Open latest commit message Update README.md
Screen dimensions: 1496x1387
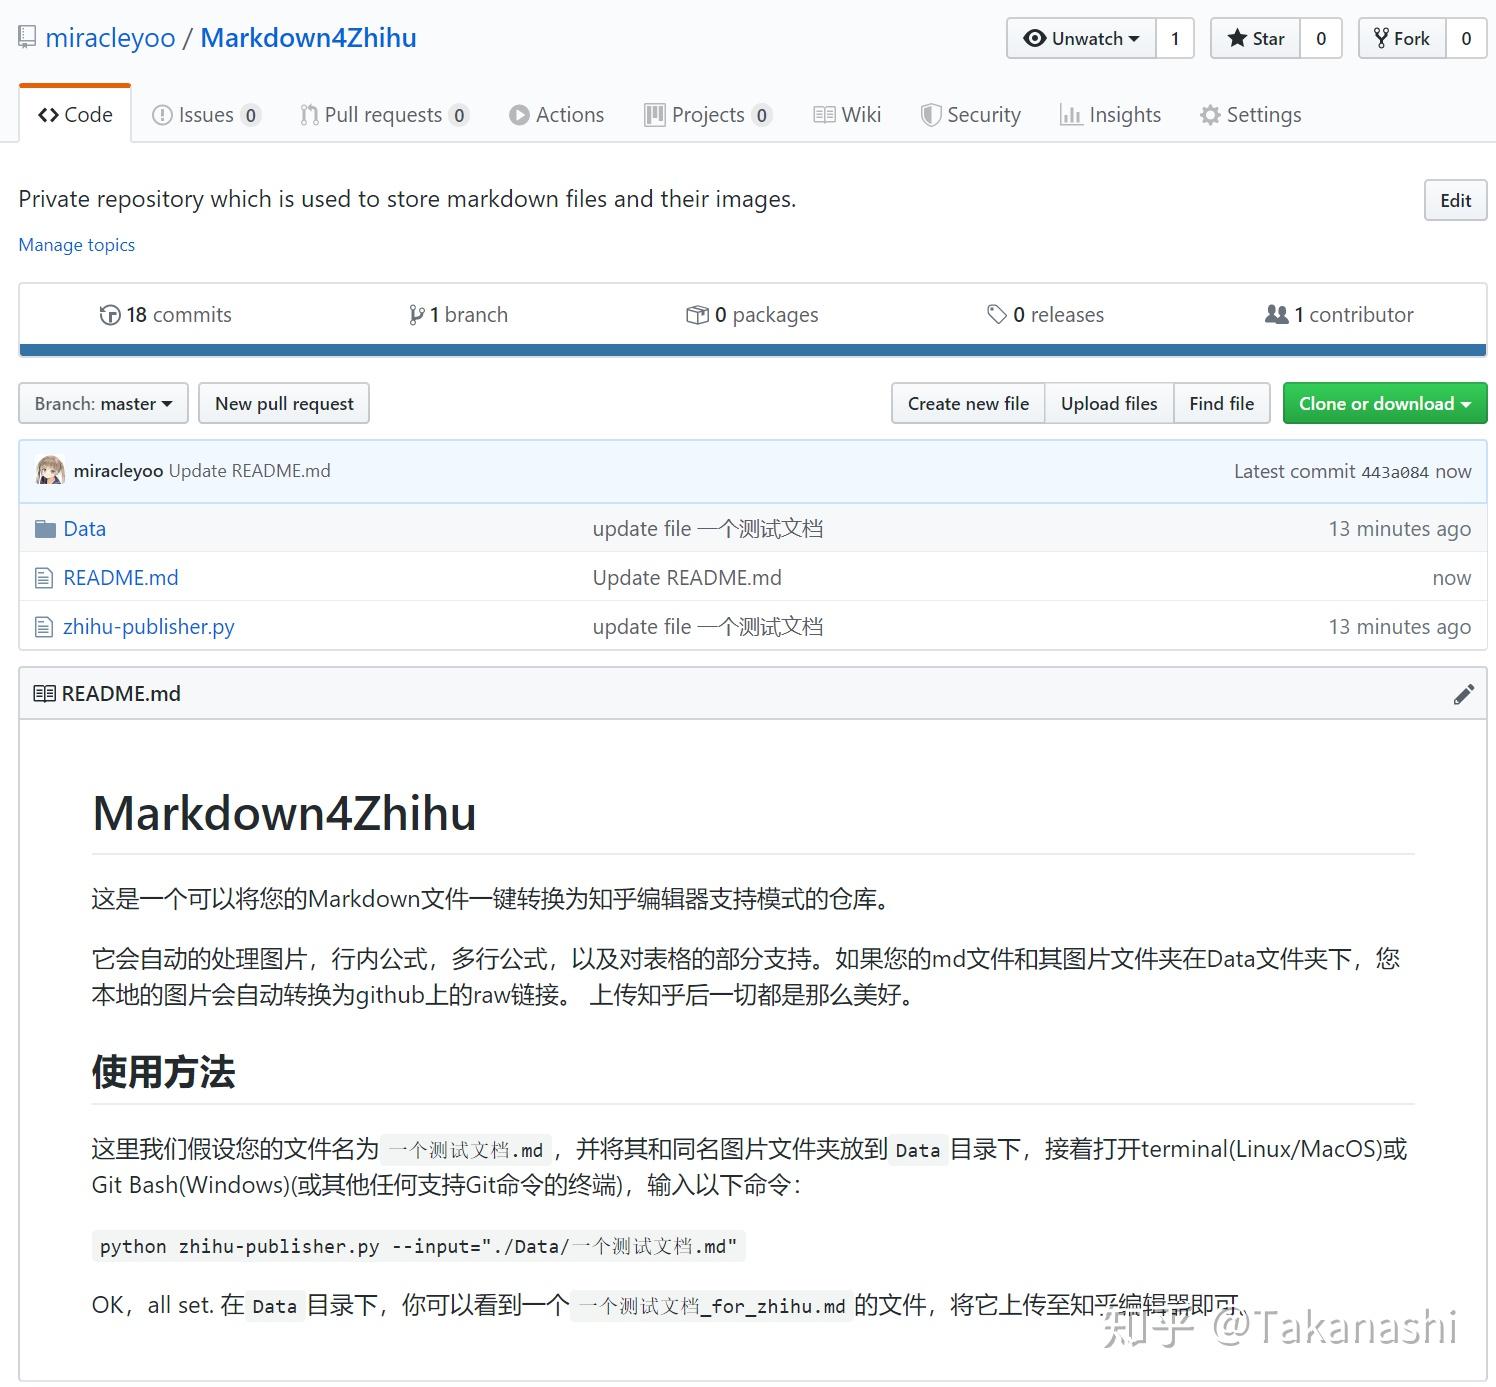point(249,471)
